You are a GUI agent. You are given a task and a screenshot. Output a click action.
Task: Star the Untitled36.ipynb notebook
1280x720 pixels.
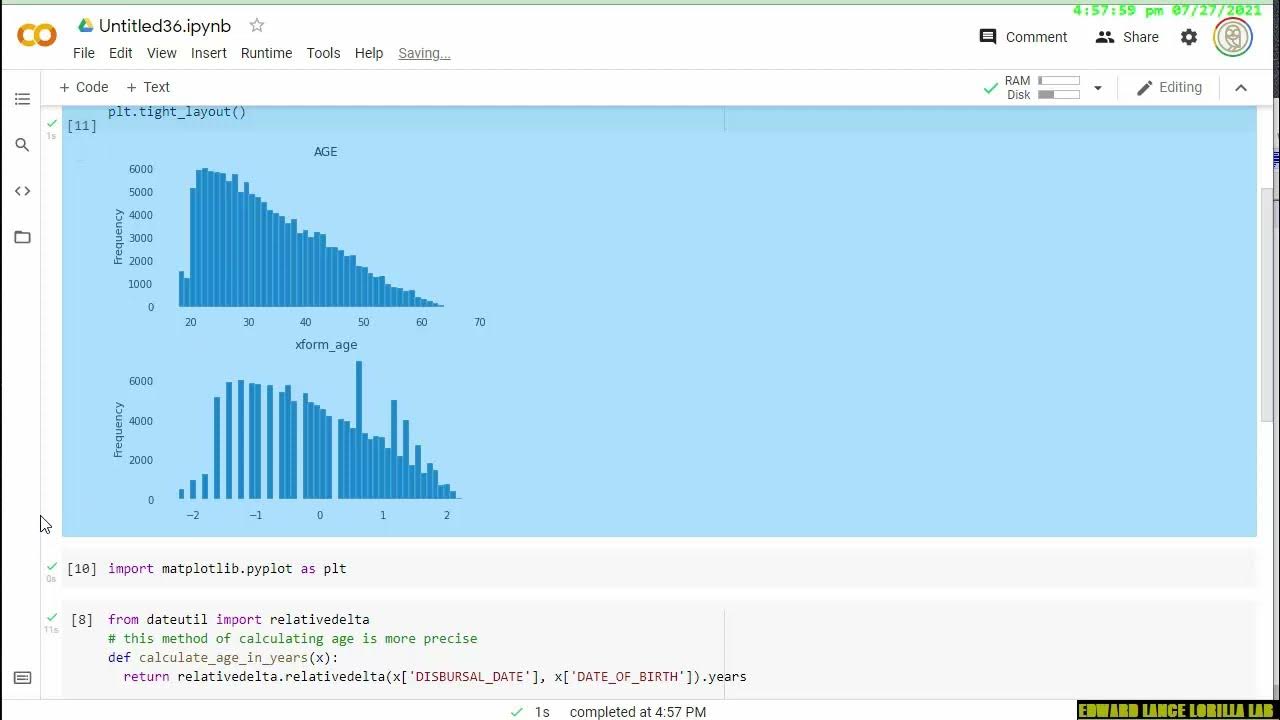pos(257,25)
